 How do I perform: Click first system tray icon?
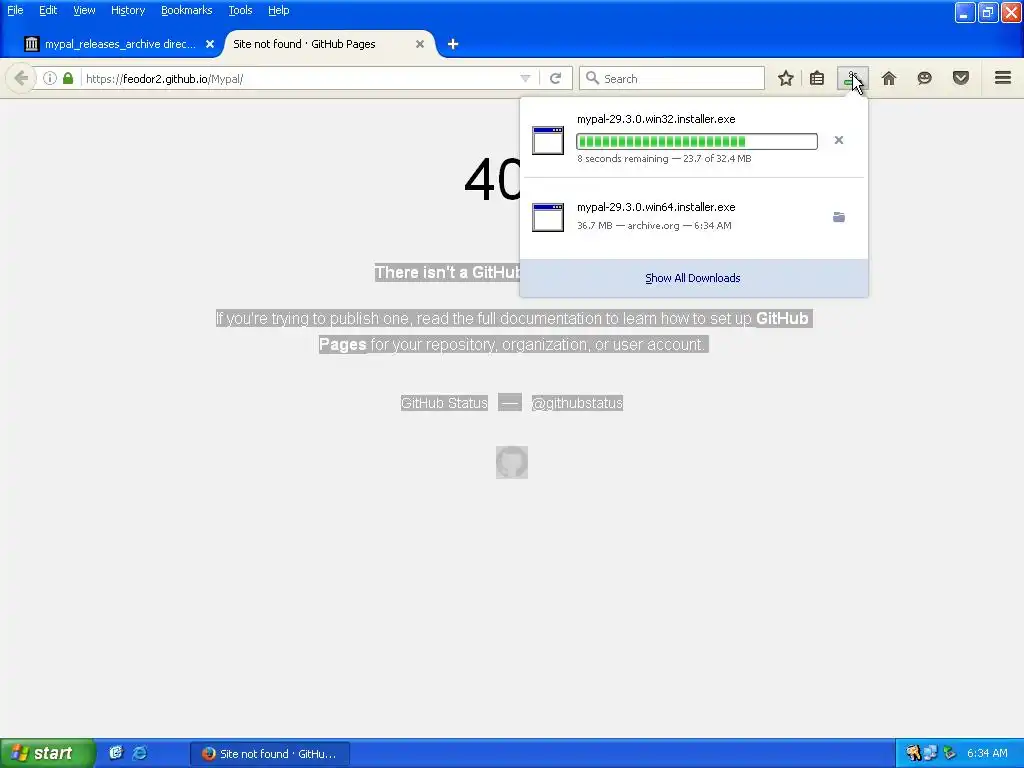(914, 754)
